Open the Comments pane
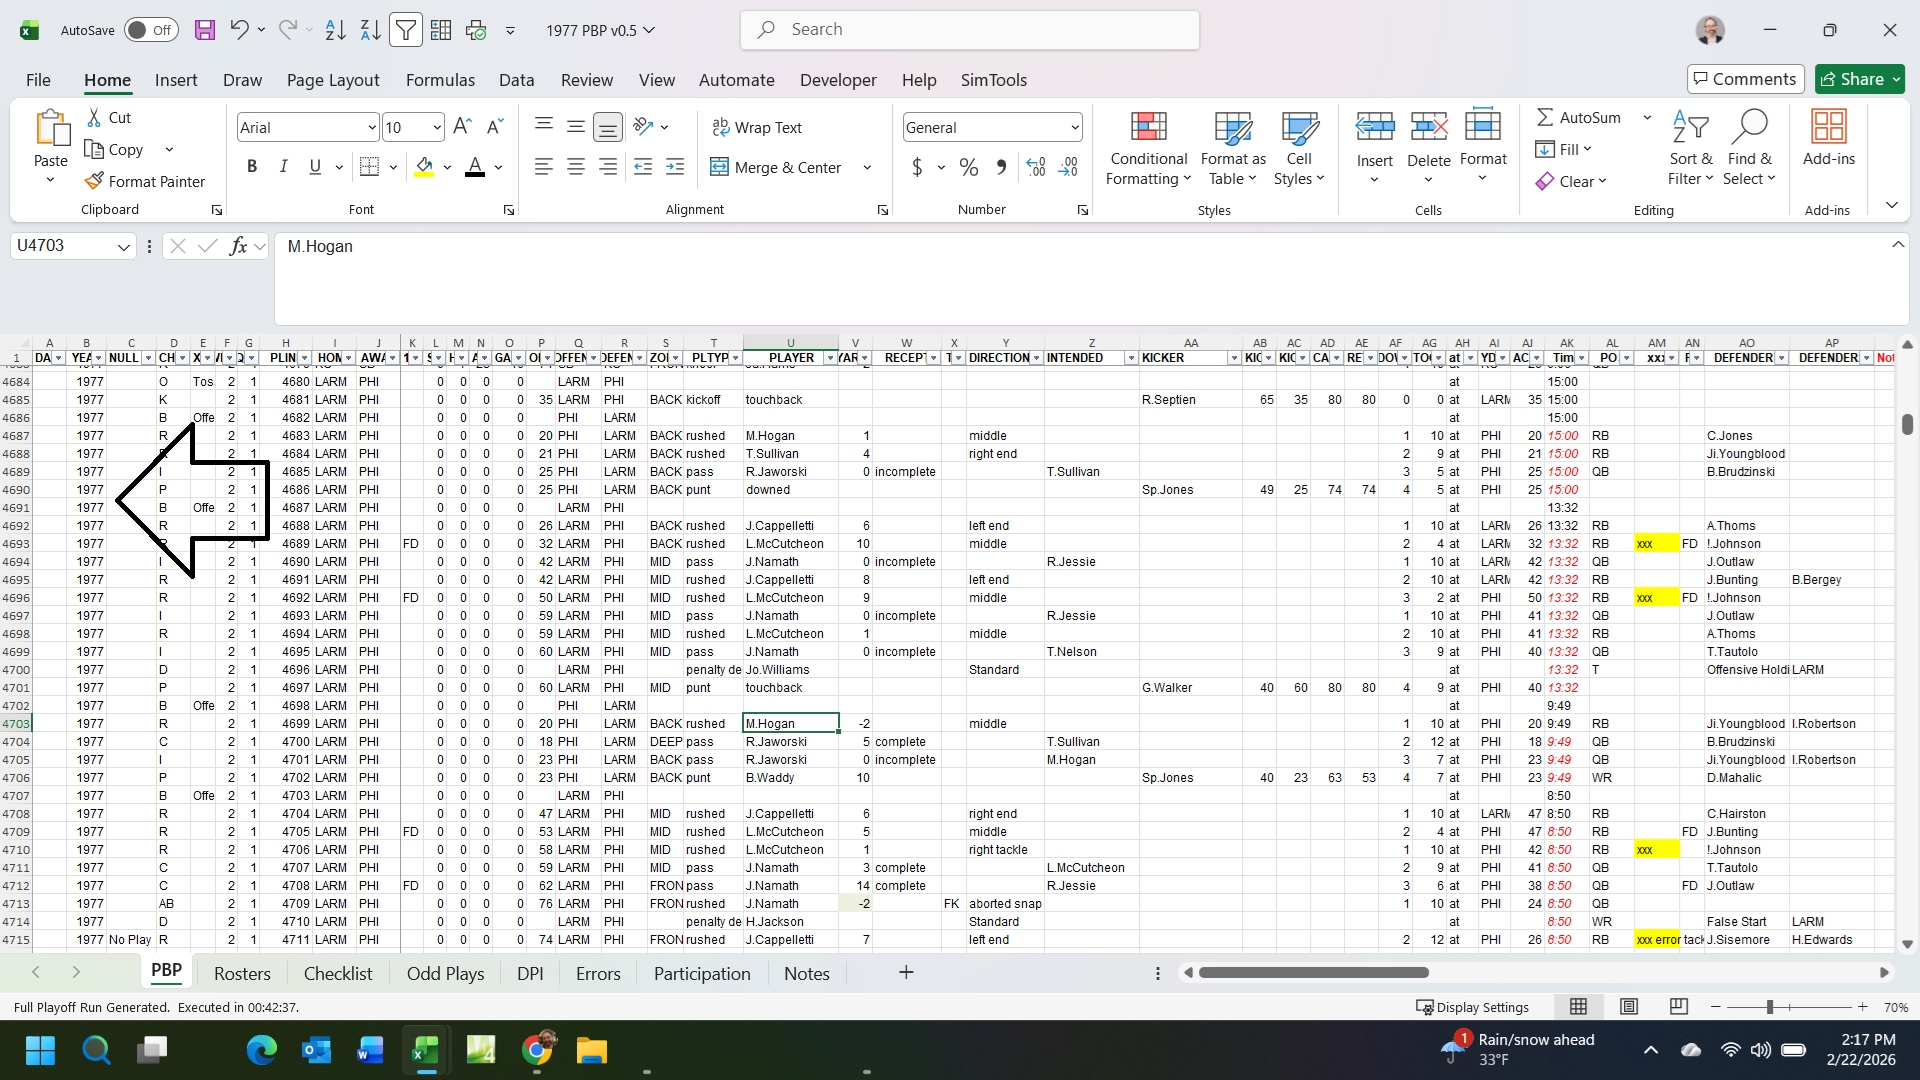This screenshot has width=1920, height=1080. click(x=1745, y=79)
